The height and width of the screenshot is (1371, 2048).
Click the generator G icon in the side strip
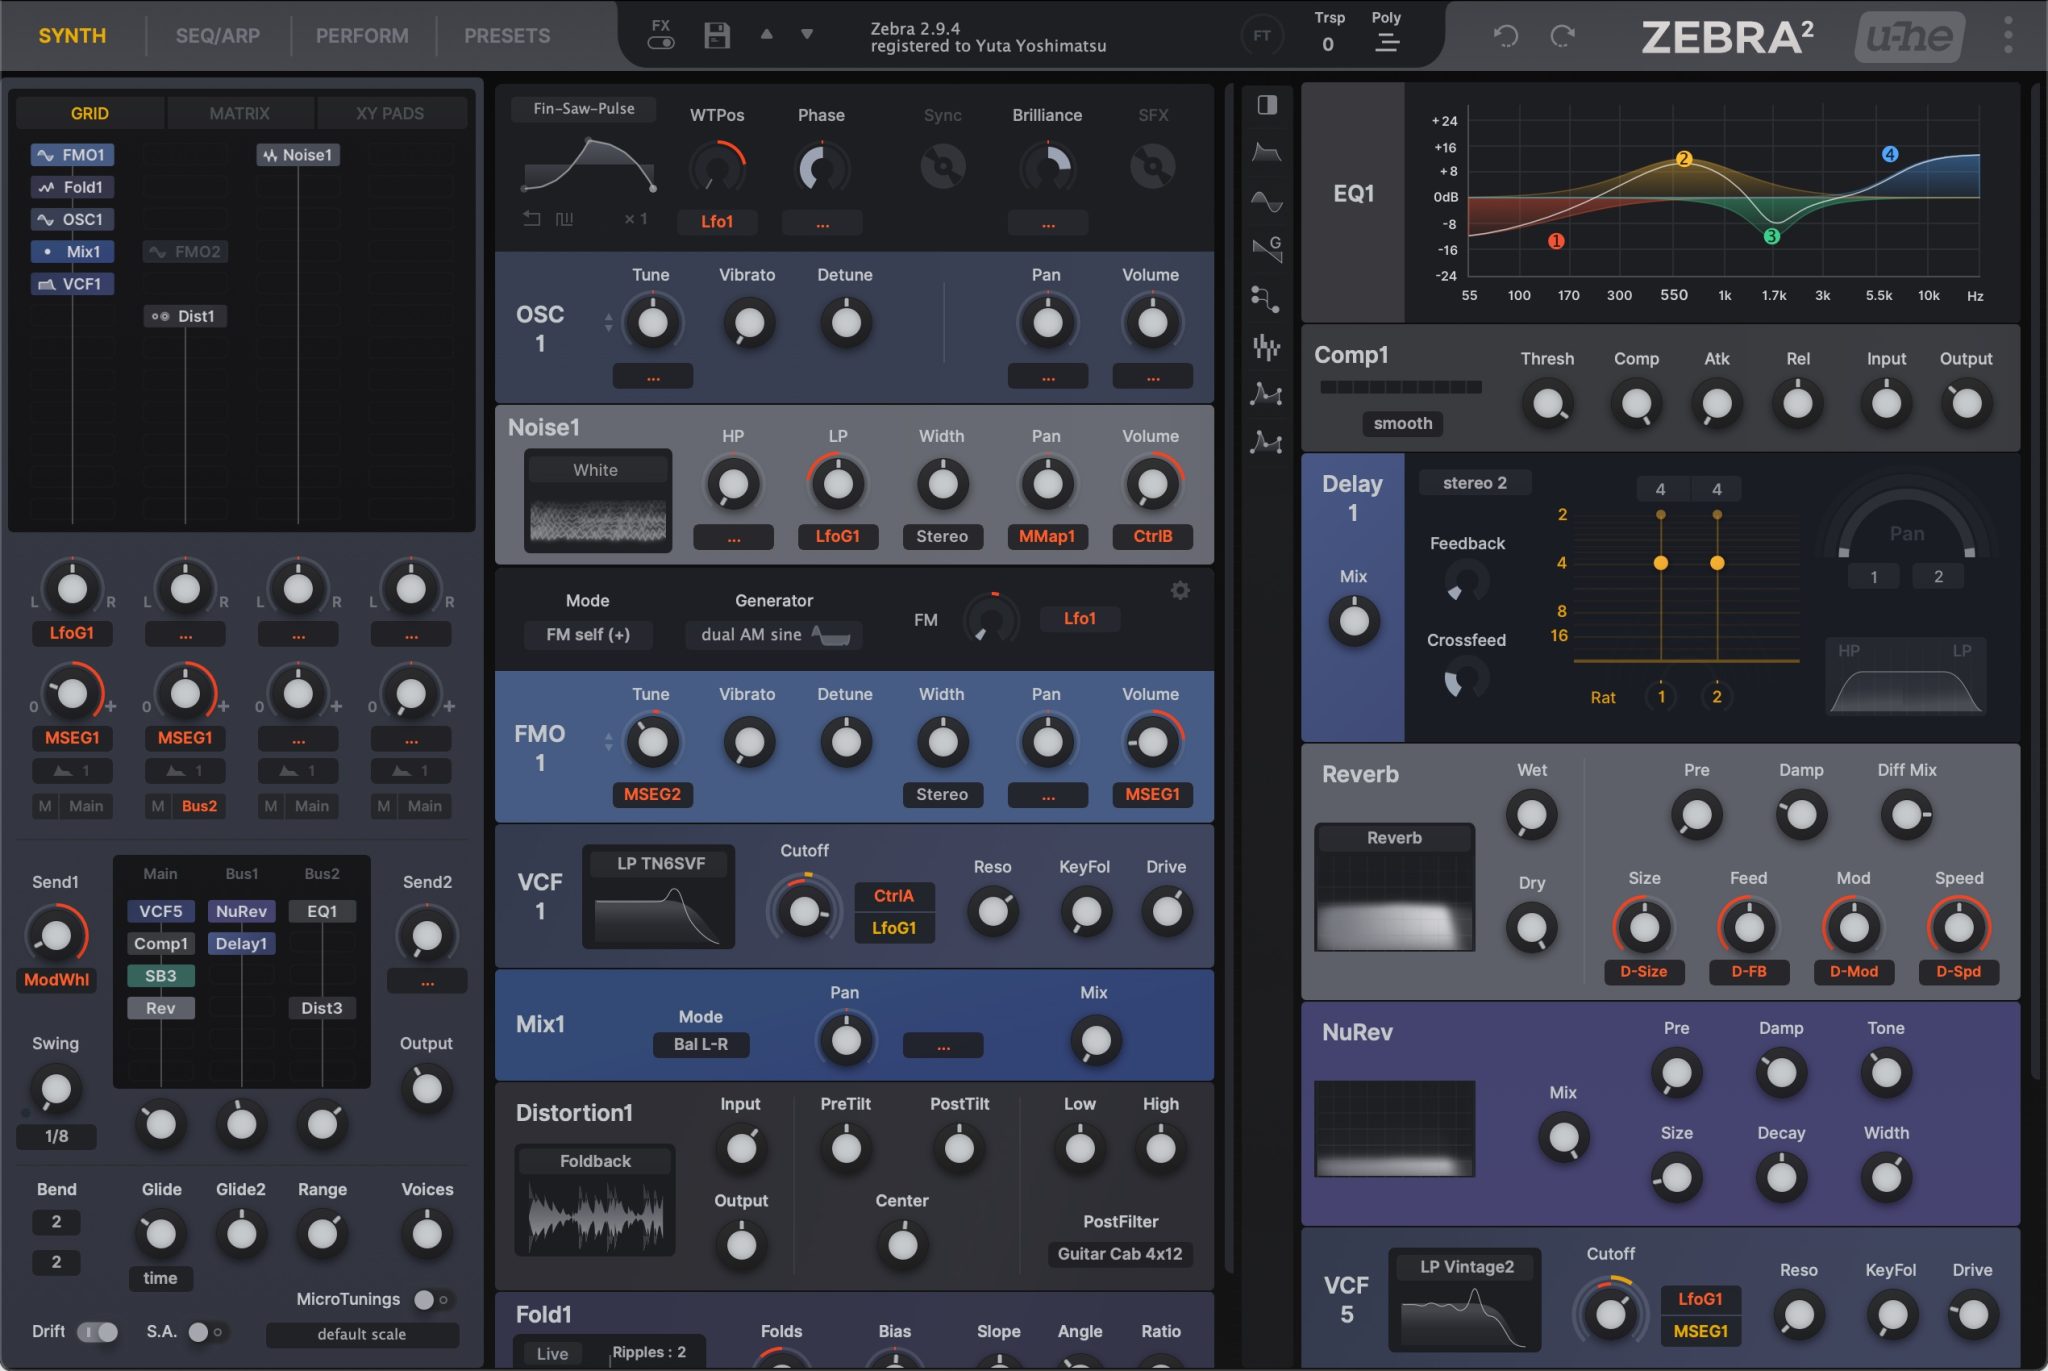coord(1267,249)
